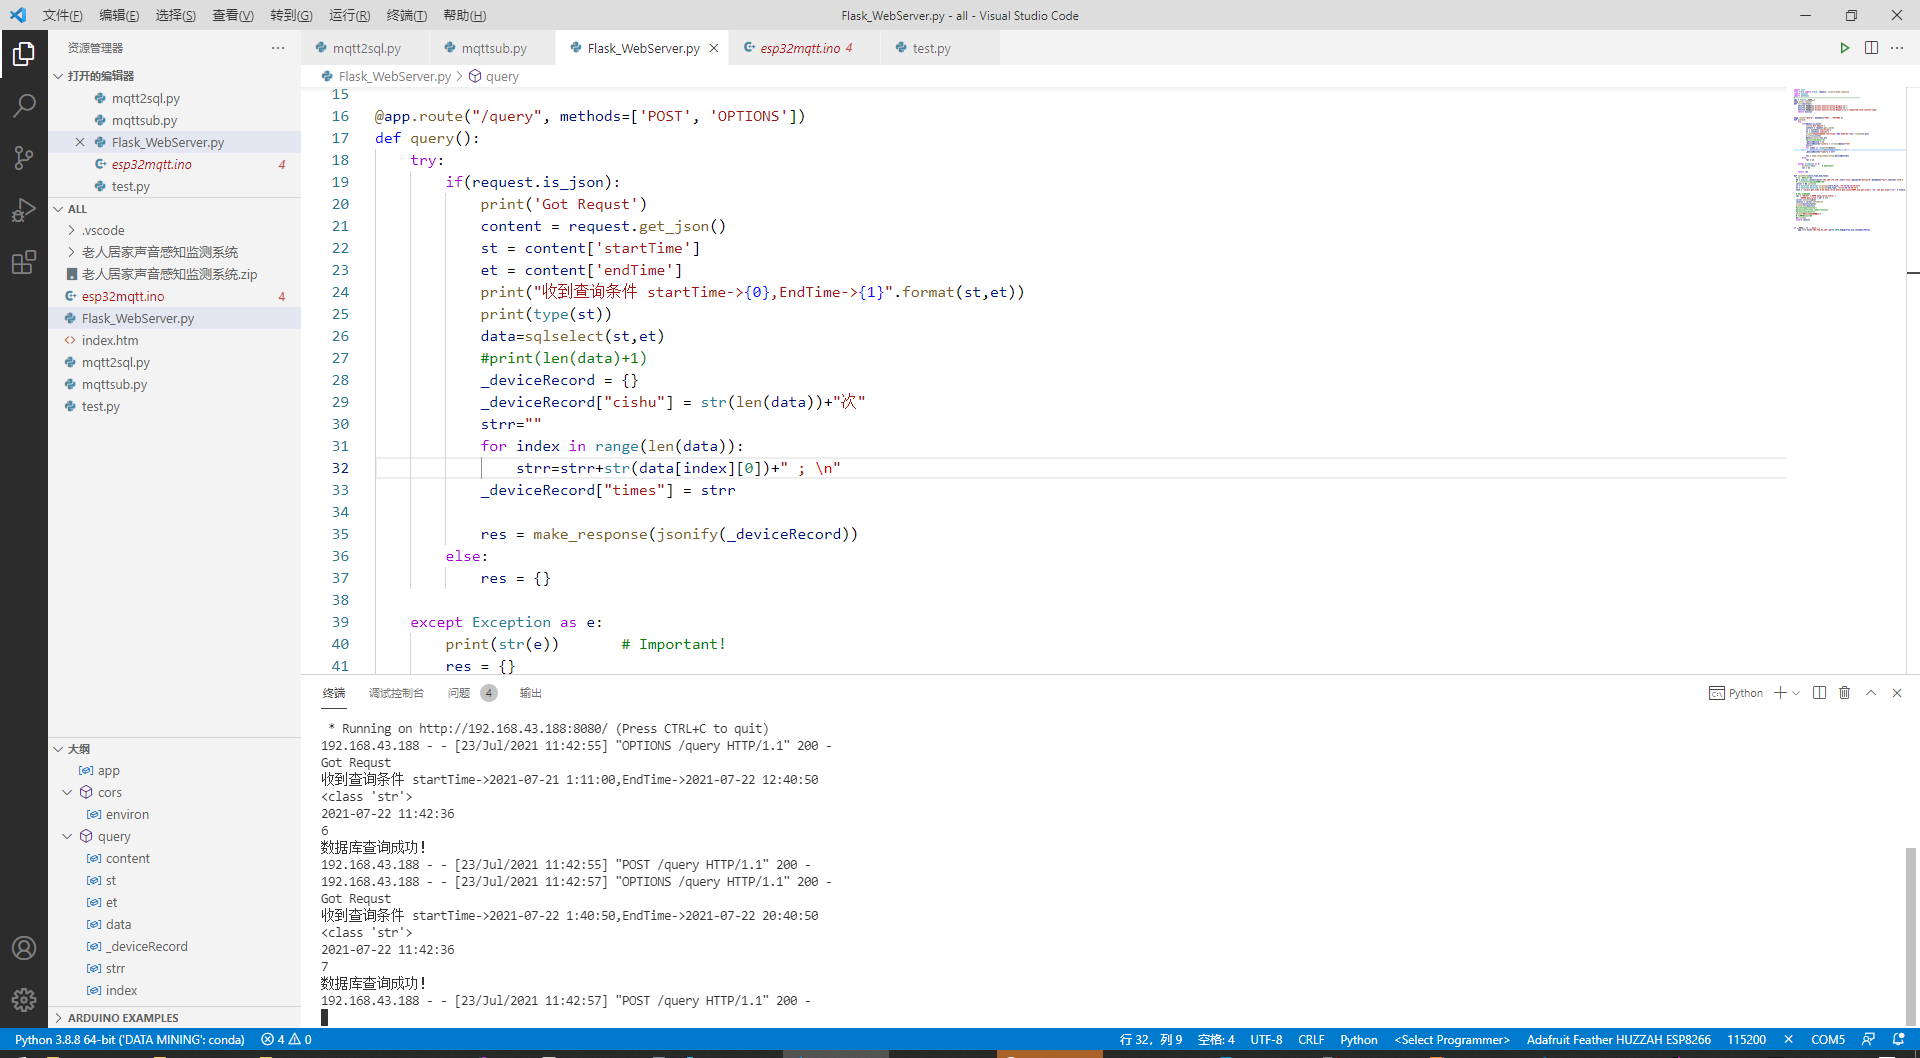Click feedback icon in status bar

click(1868, 1040)
